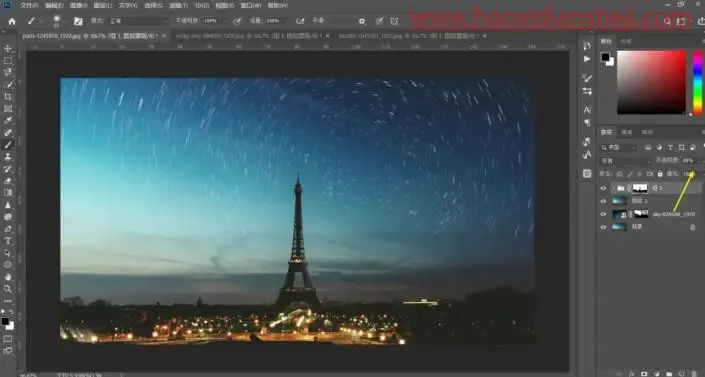Toggle pressure for opacity button

tap(237, 21)
